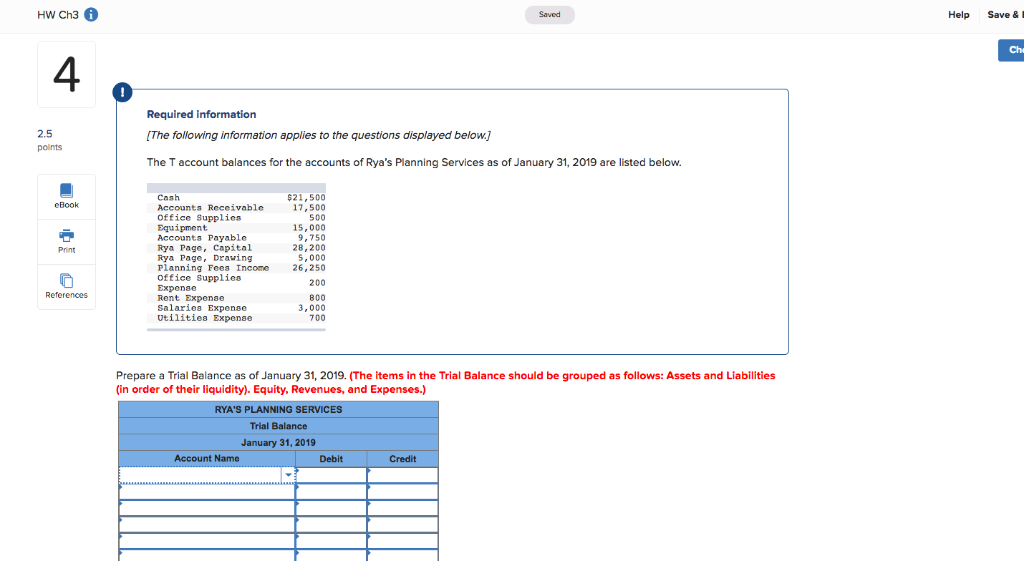This screenshot has width=1024, height=561.
Task: Click the blue Check button at top right
Action: [1011, 50]
